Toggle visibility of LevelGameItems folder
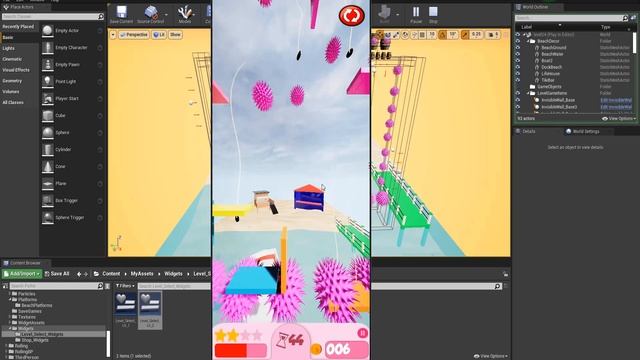Viewport: 640px width, 360px height. (518, 93)
